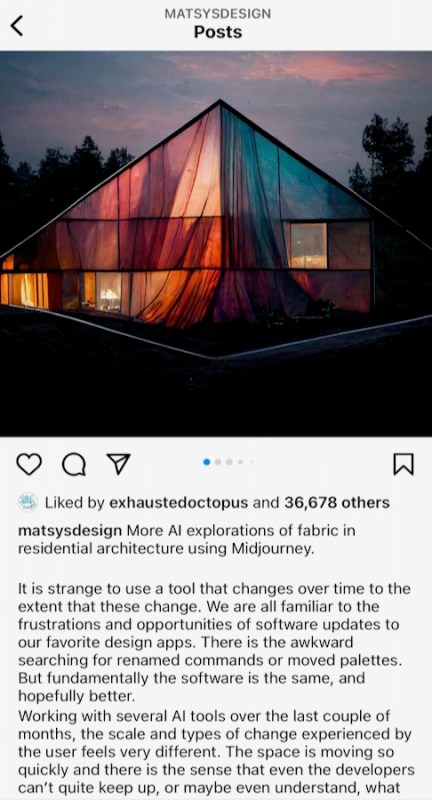The width and height of the screenshot is (432, 800).
Task: Open exhaustedoctopus profile from likes line
Action: click(x=179, y=503)
